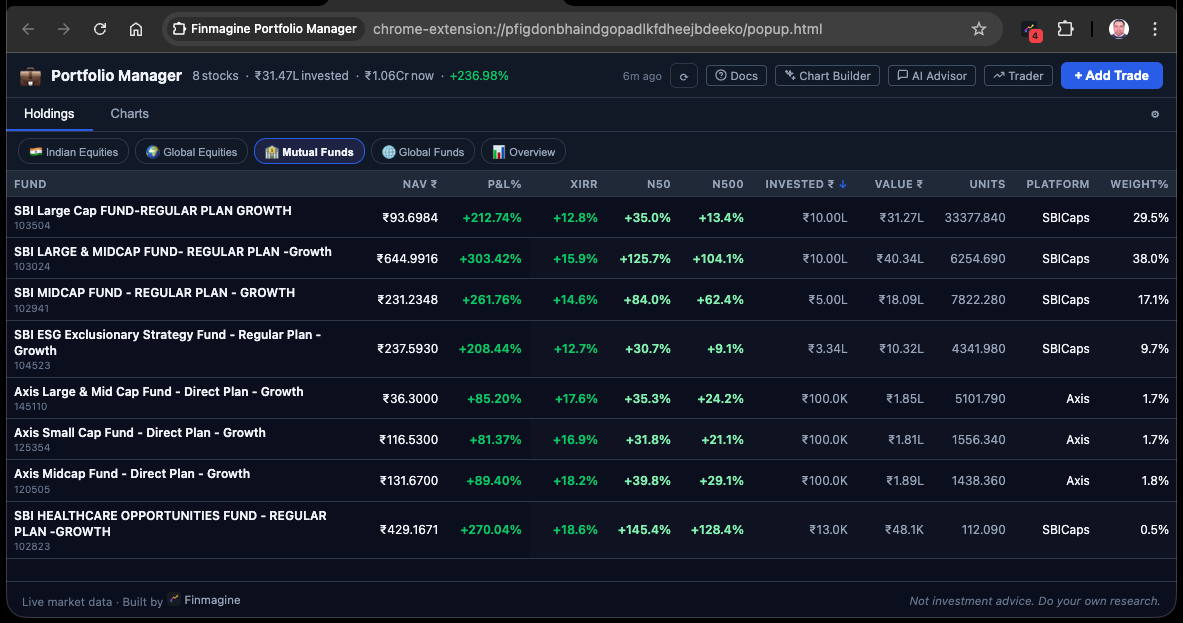
Task: Enable the Global Funds filter
Action: click(422, 151)
